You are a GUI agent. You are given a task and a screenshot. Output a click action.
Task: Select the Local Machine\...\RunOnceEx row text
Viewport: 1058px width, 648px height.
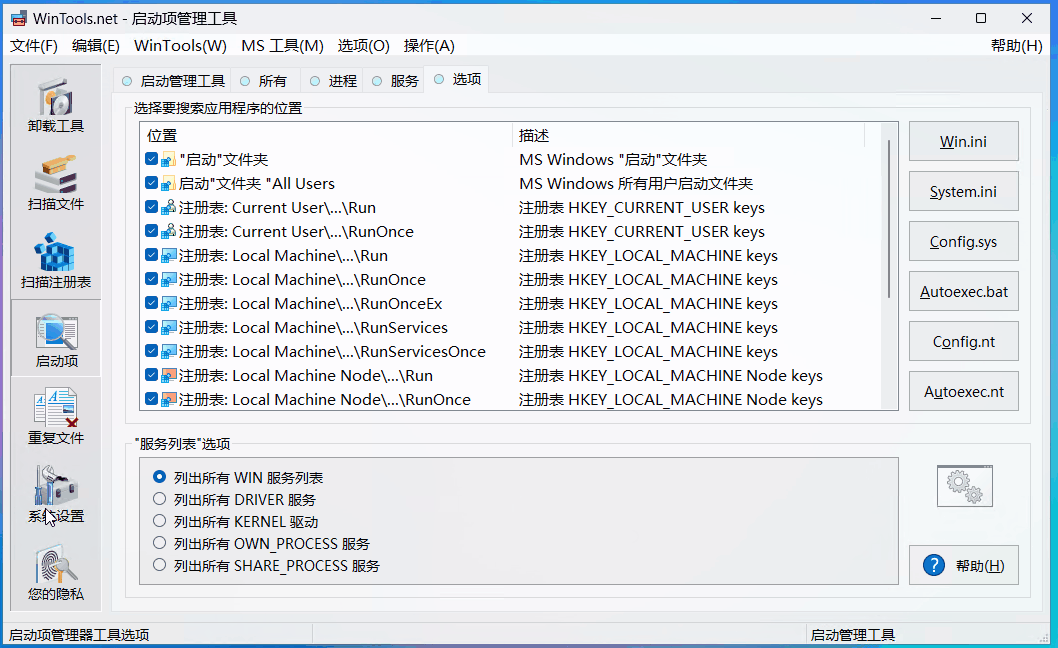310,304
